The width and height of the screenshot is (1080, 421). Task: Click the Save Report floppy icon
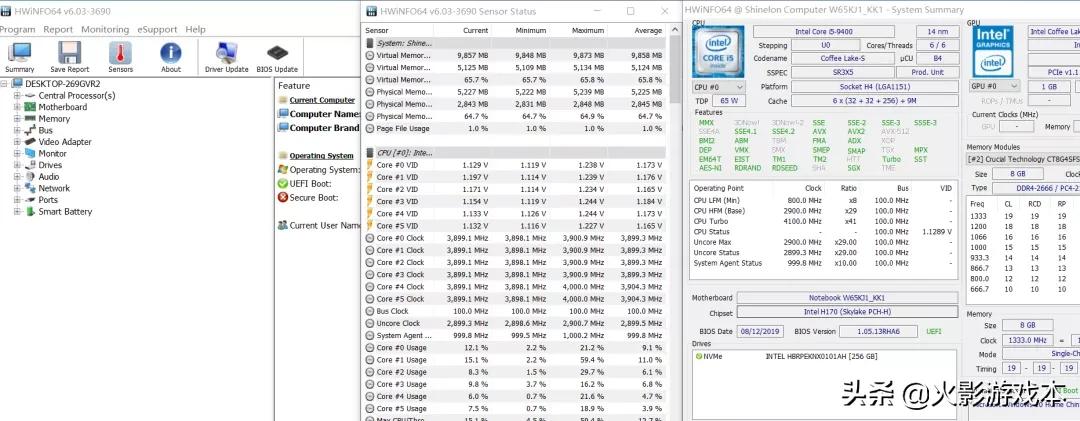pos(70,57)
